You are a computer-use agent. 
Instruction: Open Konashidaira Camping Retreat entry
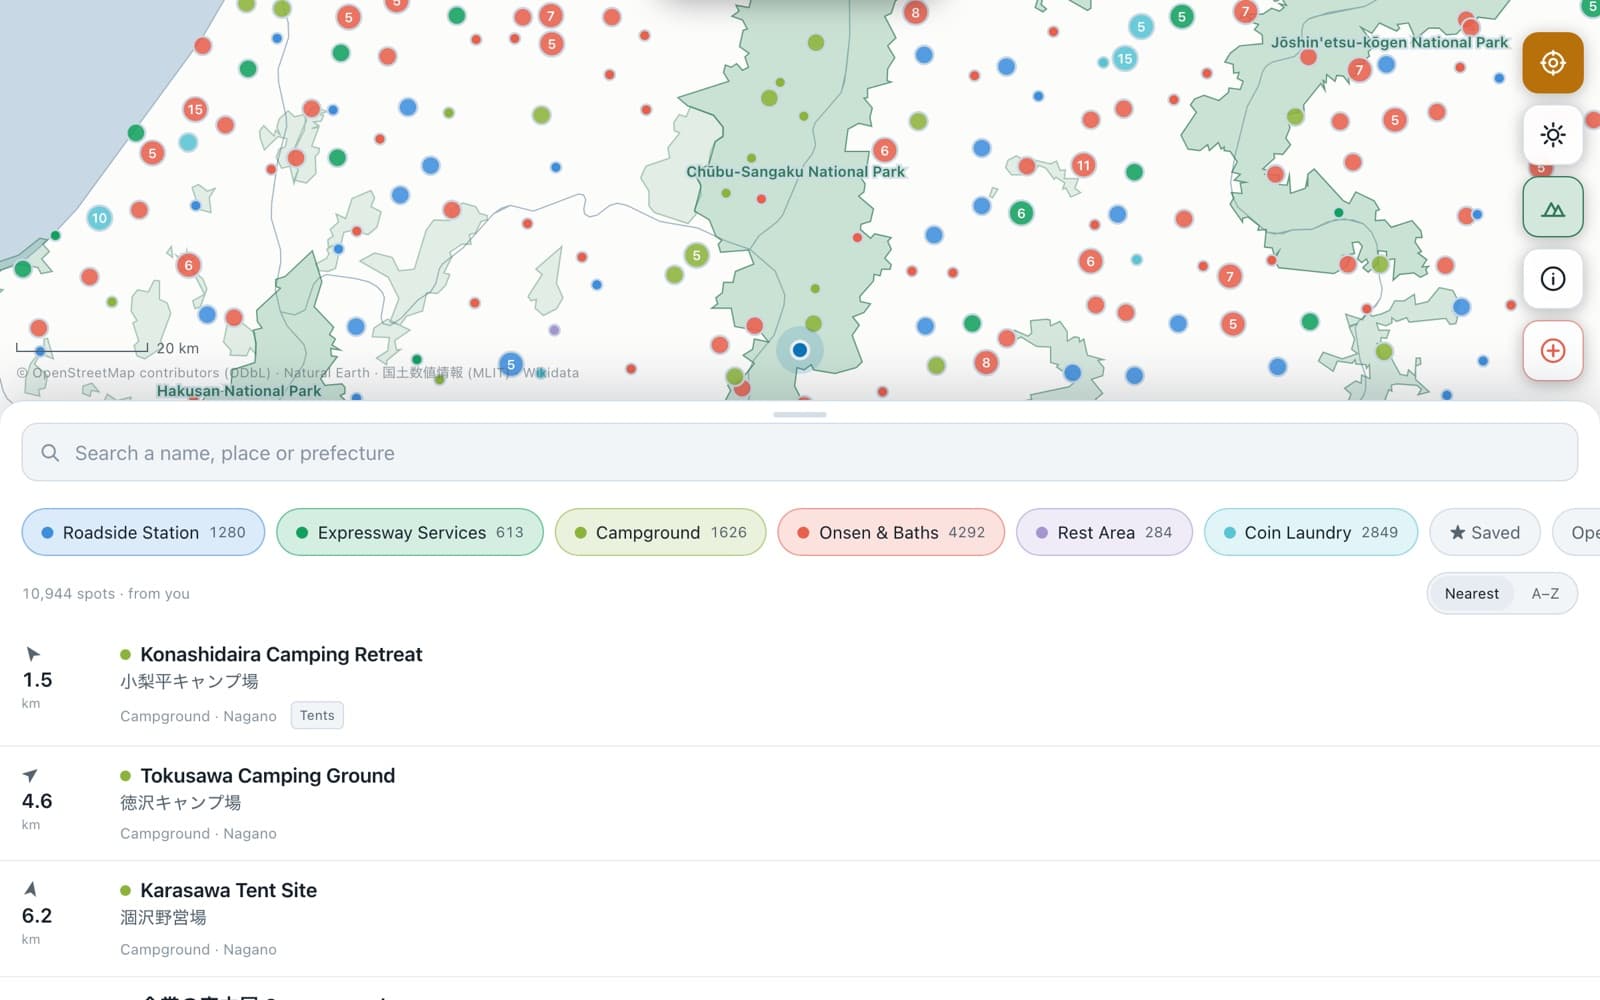click(x=800, y=685)
